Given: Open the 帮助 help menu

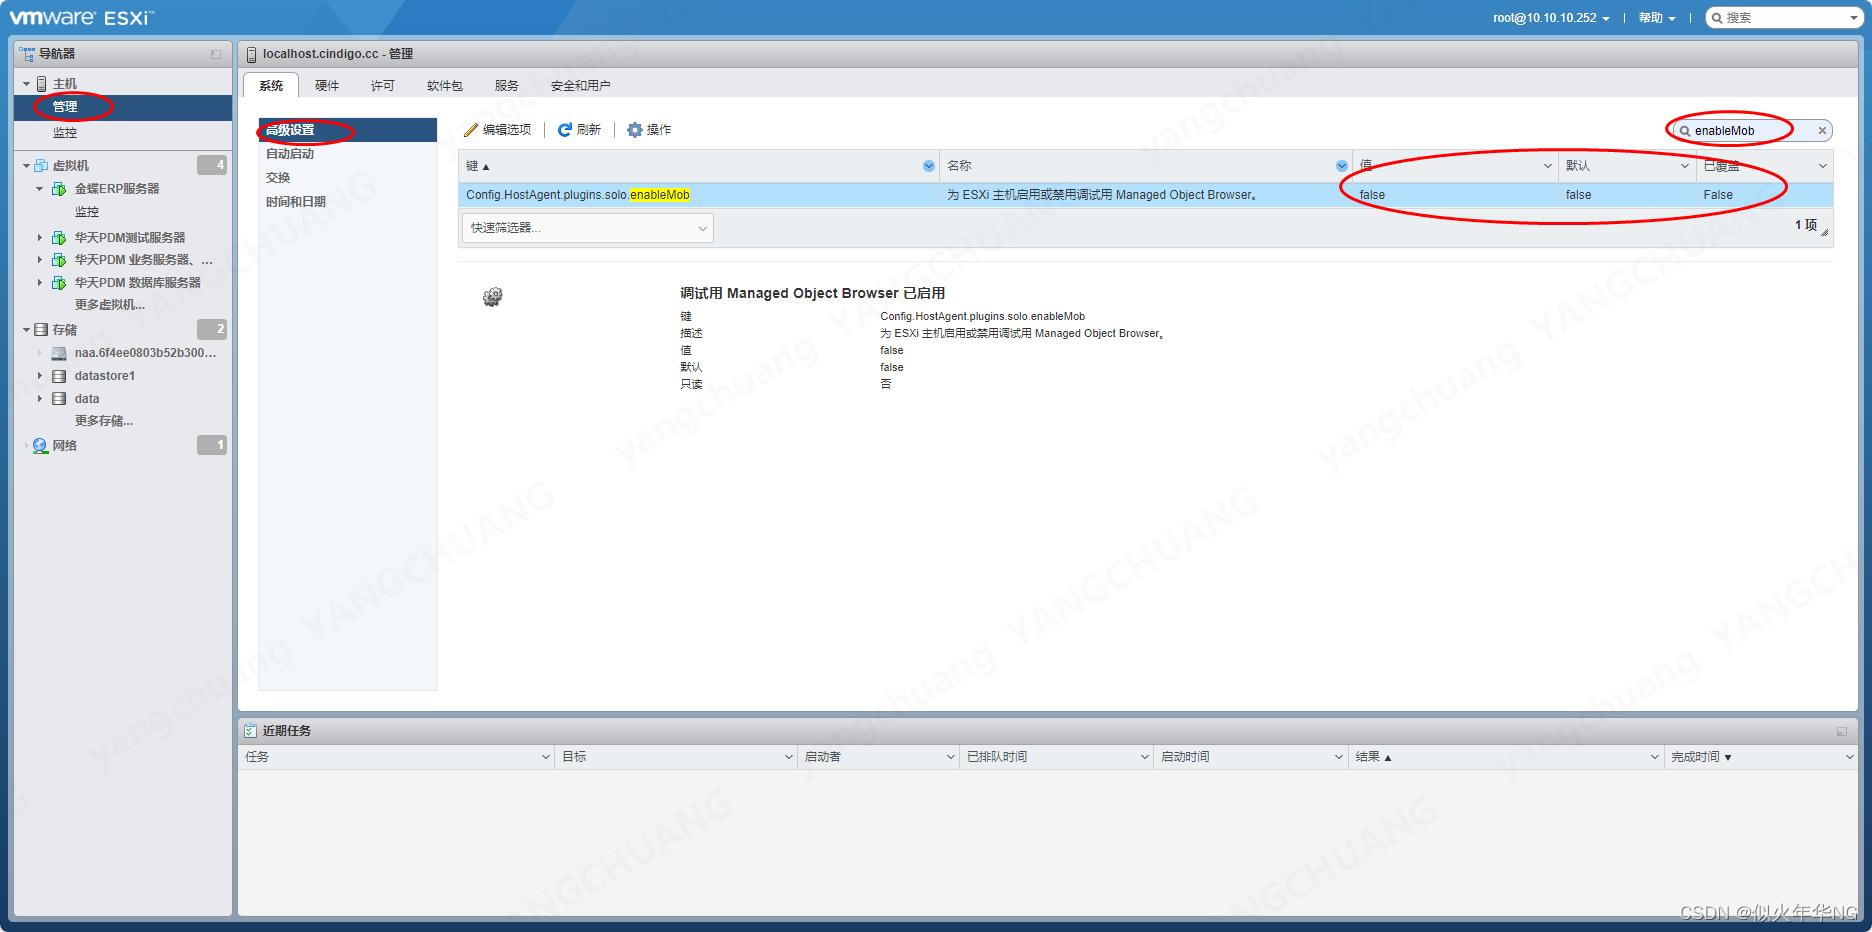Looking at the screenshot, I should tap(1656, 18).
